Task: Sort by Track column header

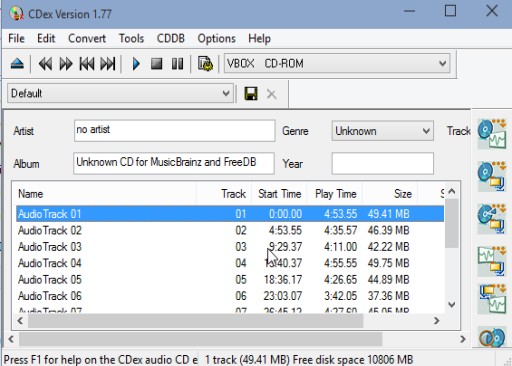Action: [x=224, y=194]
